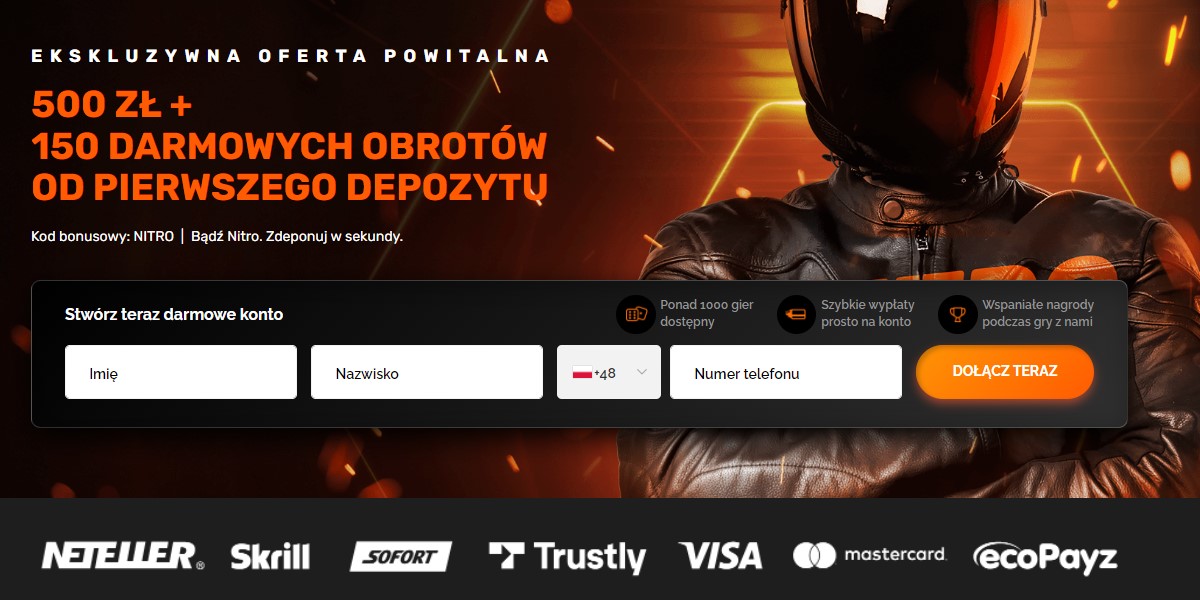This screenshot has height=600, width=1200.
Task: Click the trophy rewards icon
Action: point(957,314)
